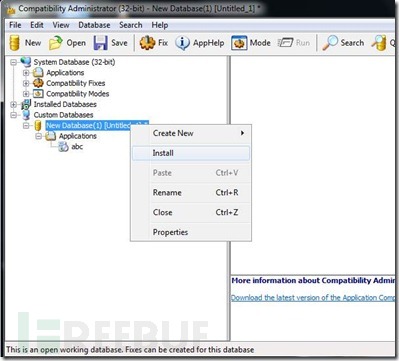Click the custom database Applications folder icon
Image resolution: width=399 pixels, height=361 pixels.
coord(51,136)
